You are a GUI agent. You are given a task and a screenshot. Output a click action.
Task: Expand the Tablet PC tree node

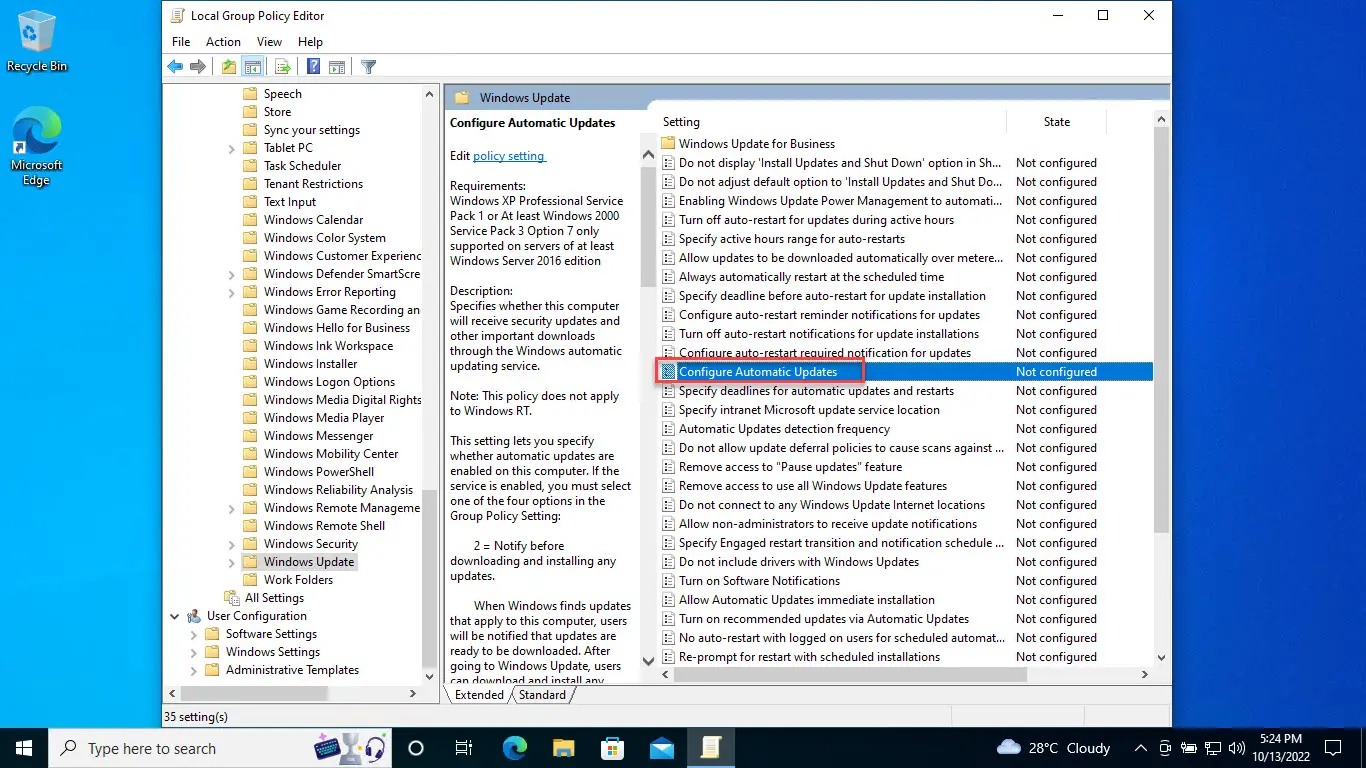(232, 148)
